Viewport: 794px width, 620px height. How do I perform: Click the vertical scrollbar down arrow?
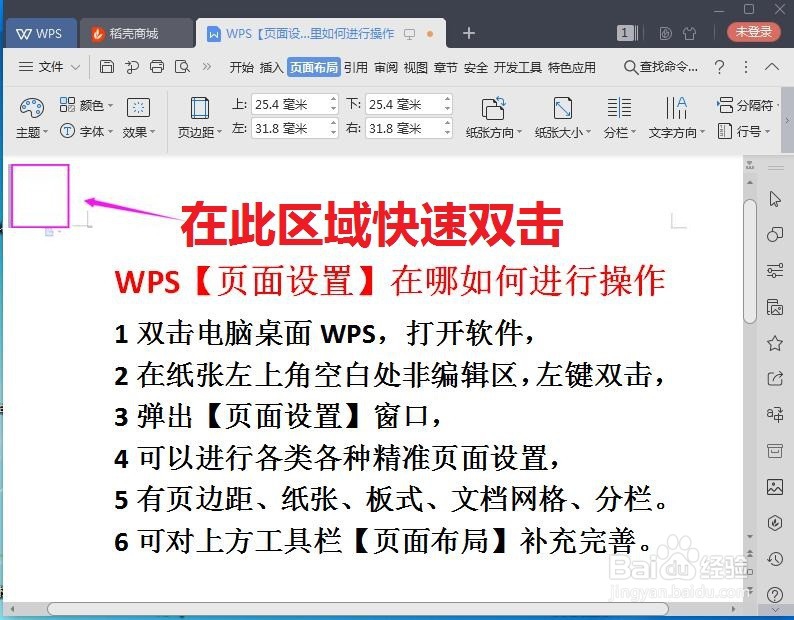[750, 536]
